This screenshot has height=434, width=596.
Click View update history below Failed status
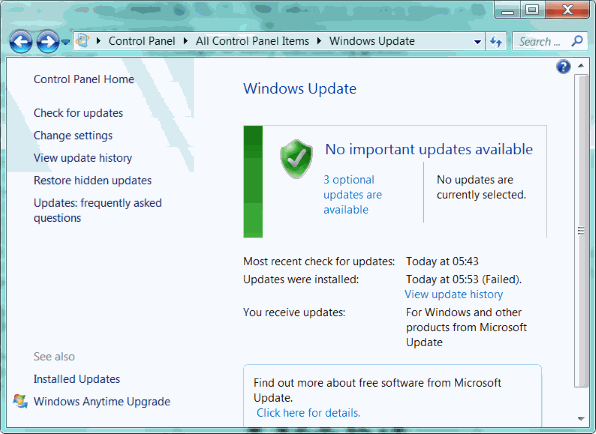pyautogui.click(x=454, y=294)
